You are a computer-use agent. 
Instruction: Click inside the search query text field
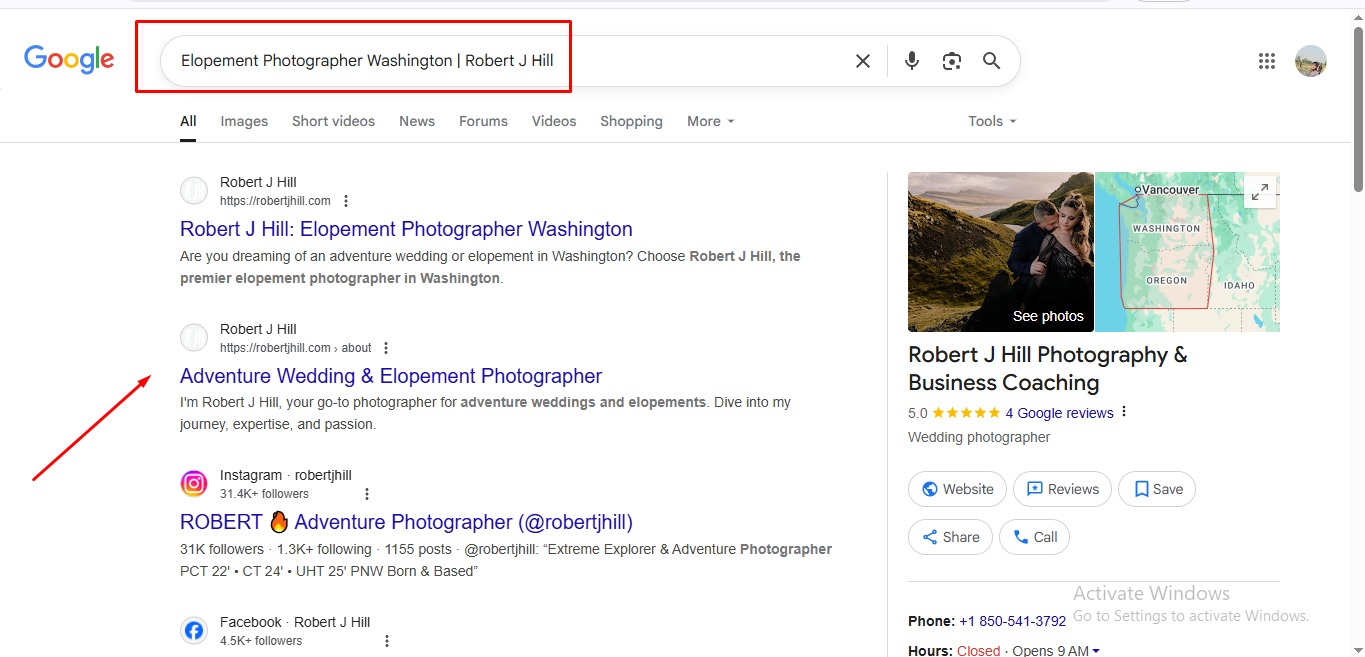(x=500, y=61)
